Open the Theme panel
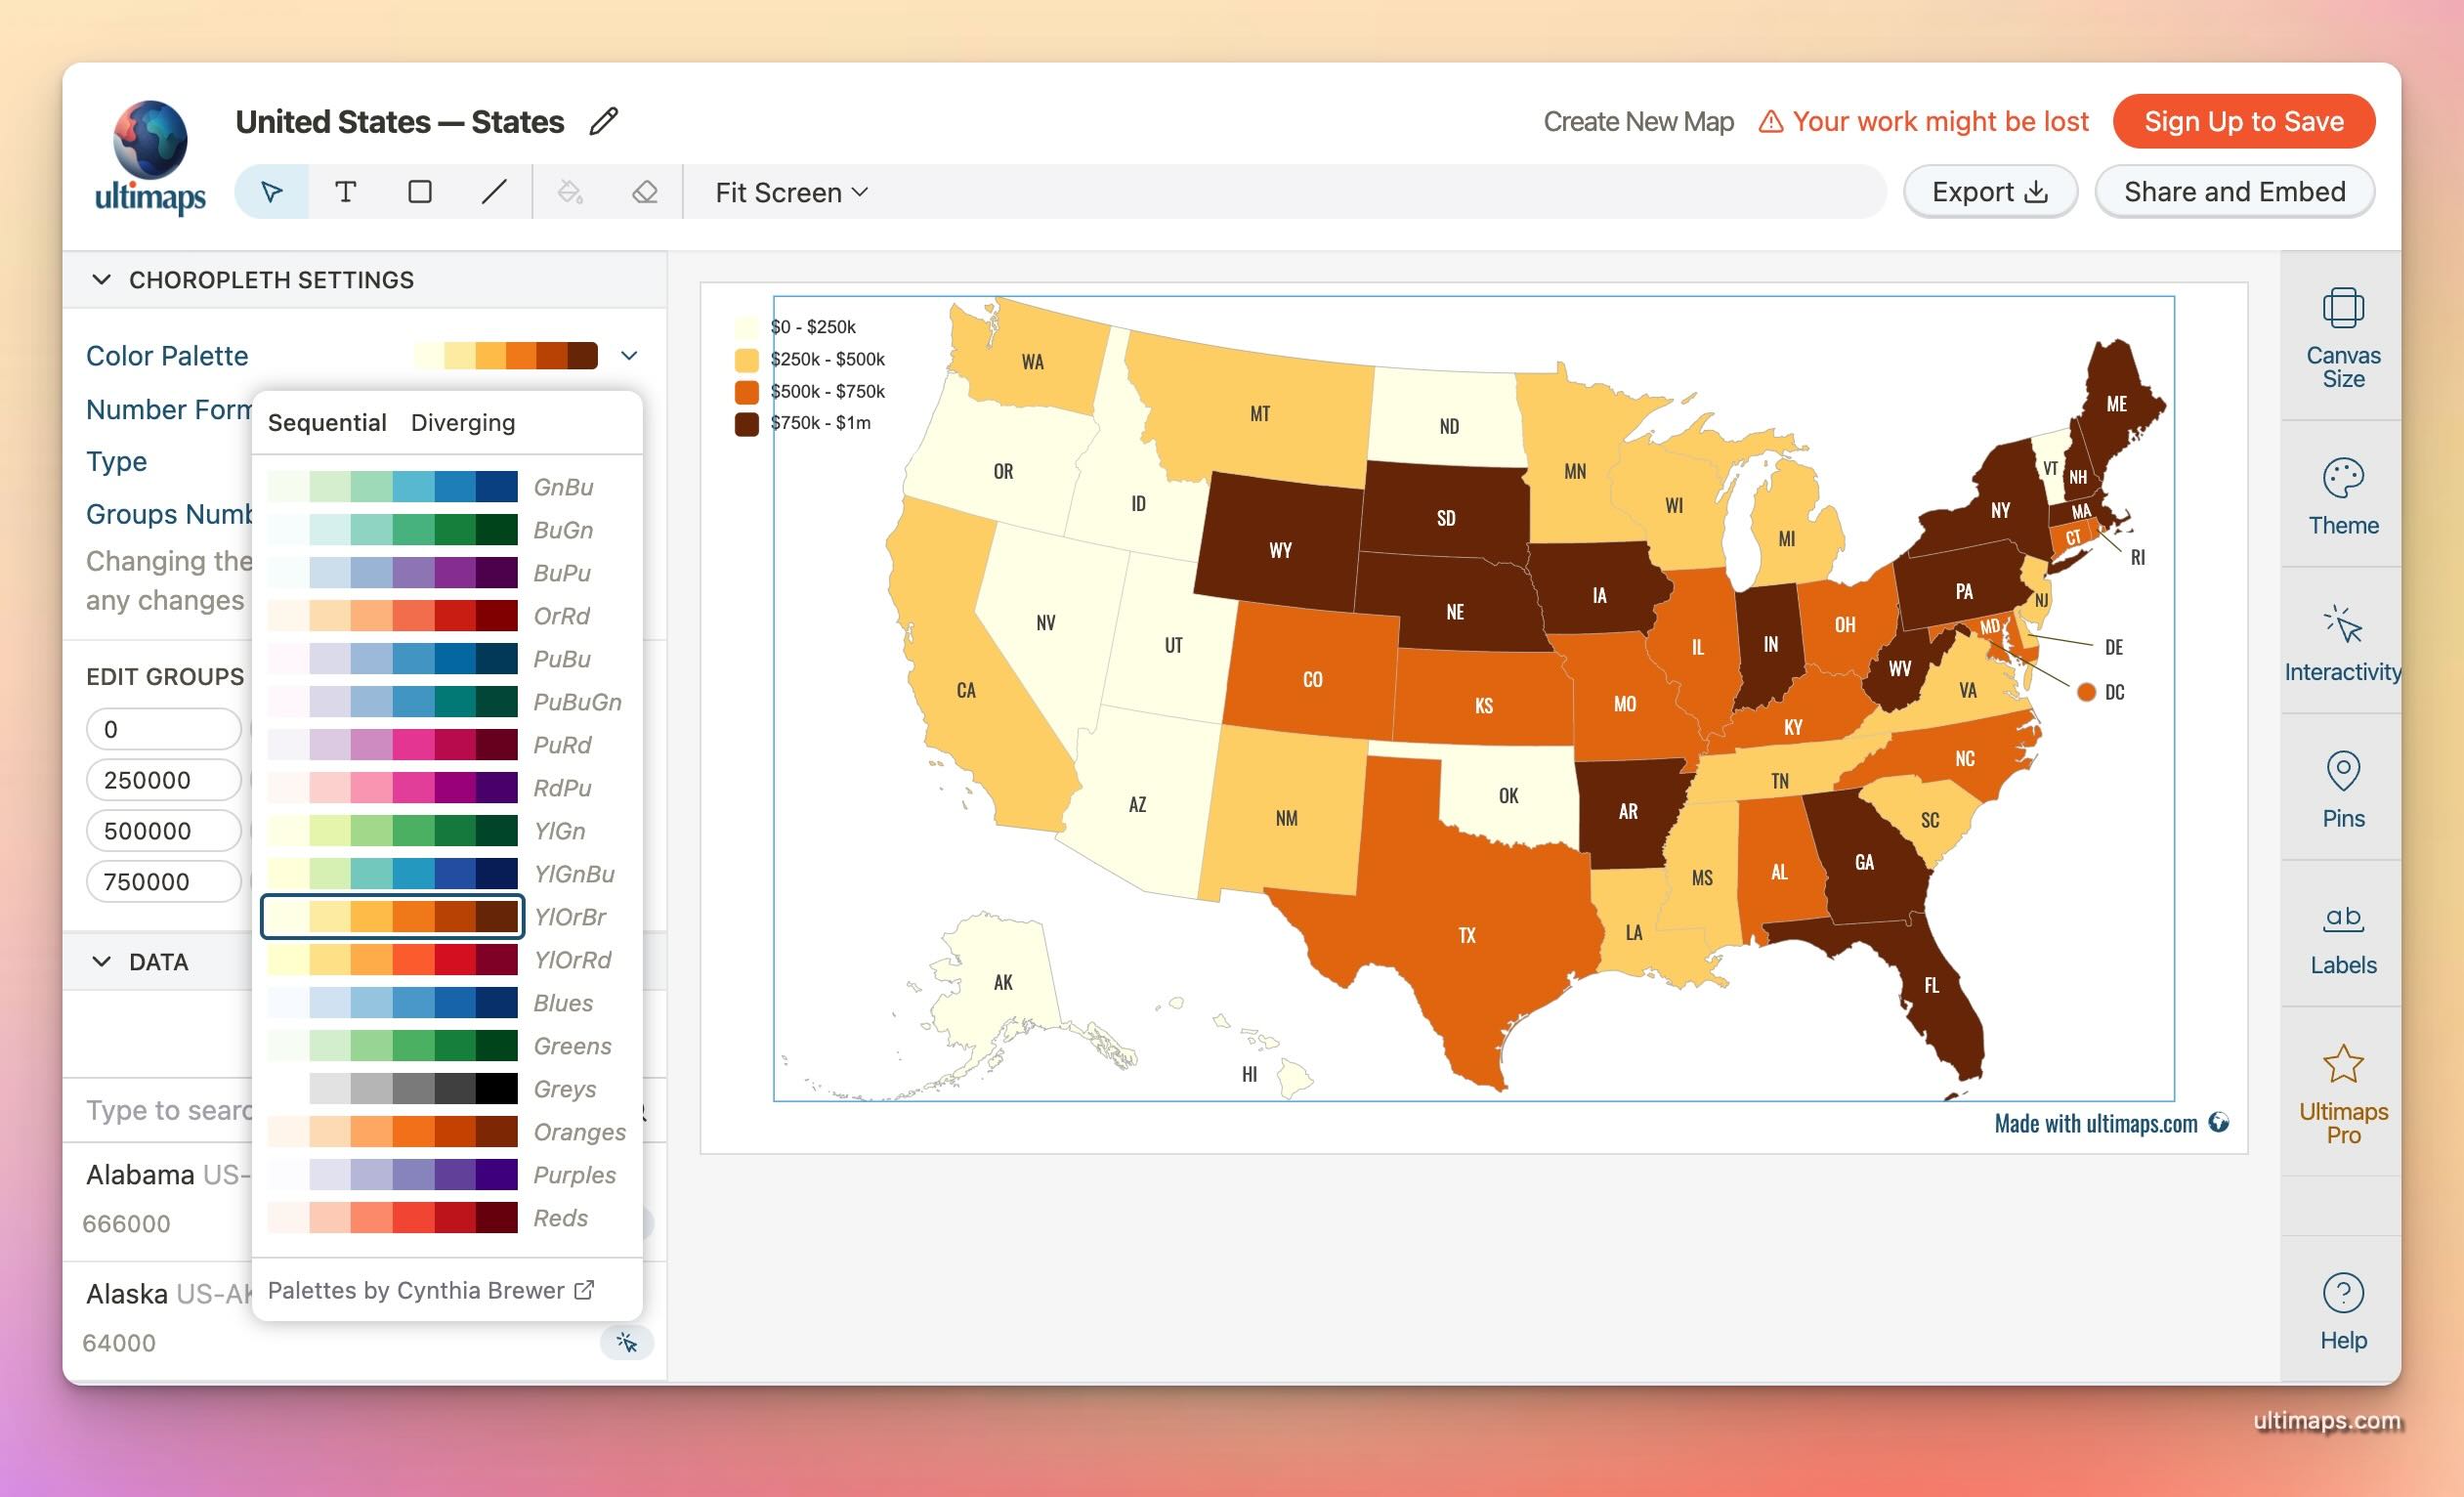The width and height of the screenshot is (2464, 1497). tap(2342, 496)
